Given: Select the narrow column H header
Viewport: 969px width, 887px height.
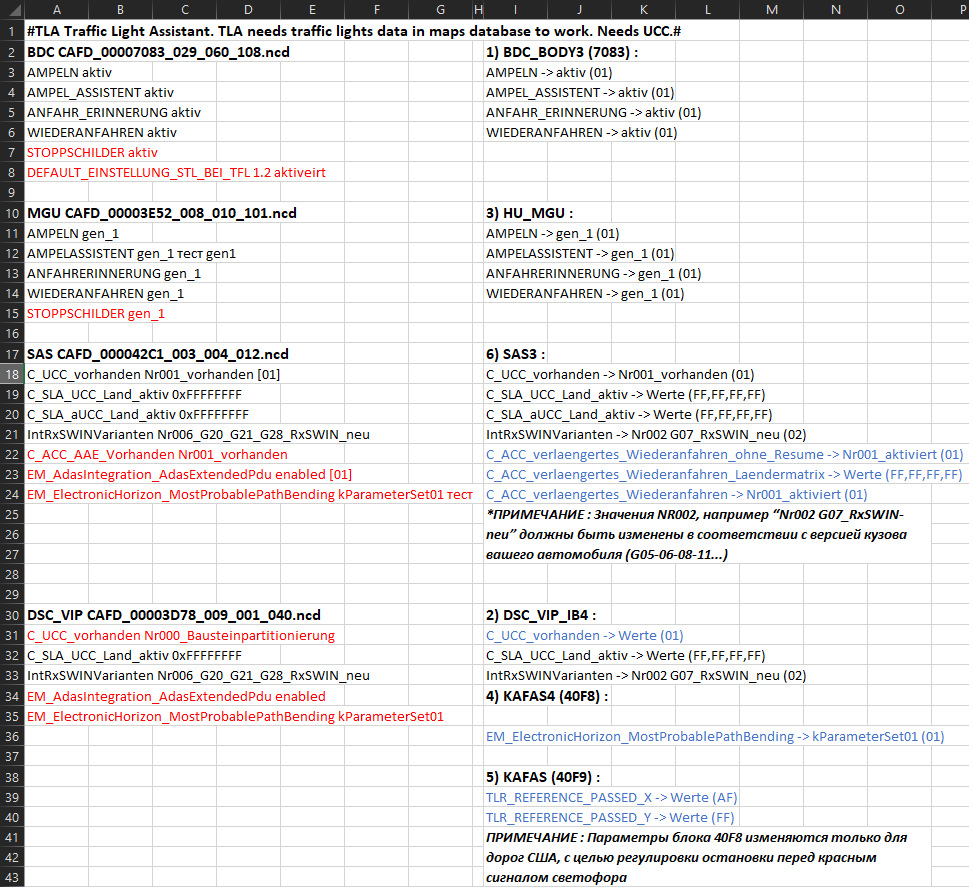Looking at the screenshot, I should tap(478, 9).
